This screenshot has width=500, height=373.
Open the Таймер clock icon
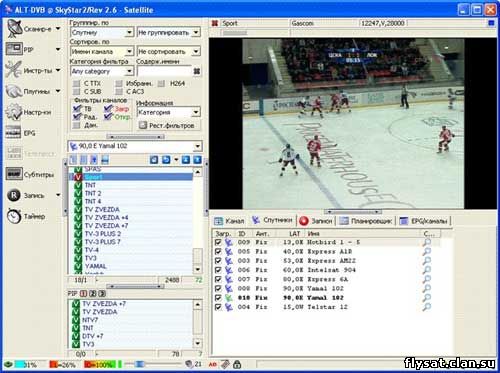point(14,216)
